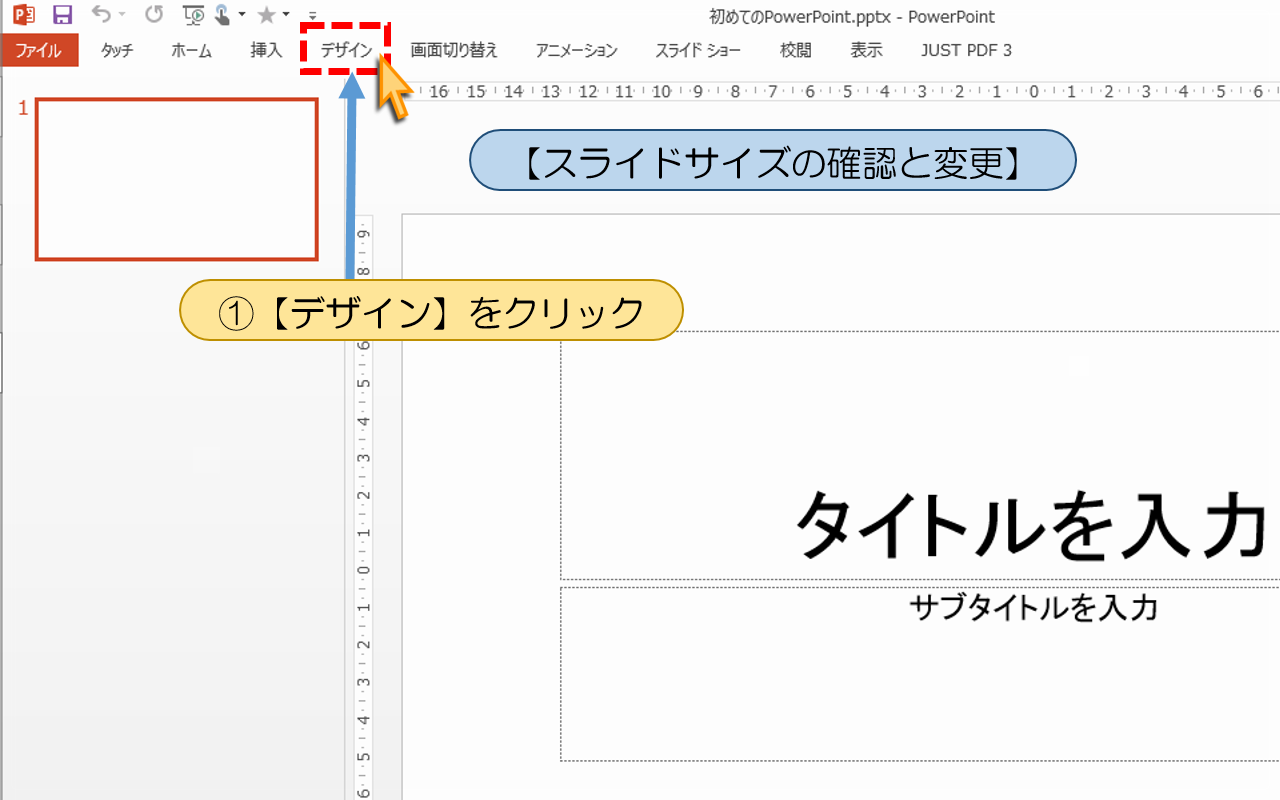The height and width of the screenshot is (800, 1280).
Task: Open the アニメーション tab
Action: (575, 49)
